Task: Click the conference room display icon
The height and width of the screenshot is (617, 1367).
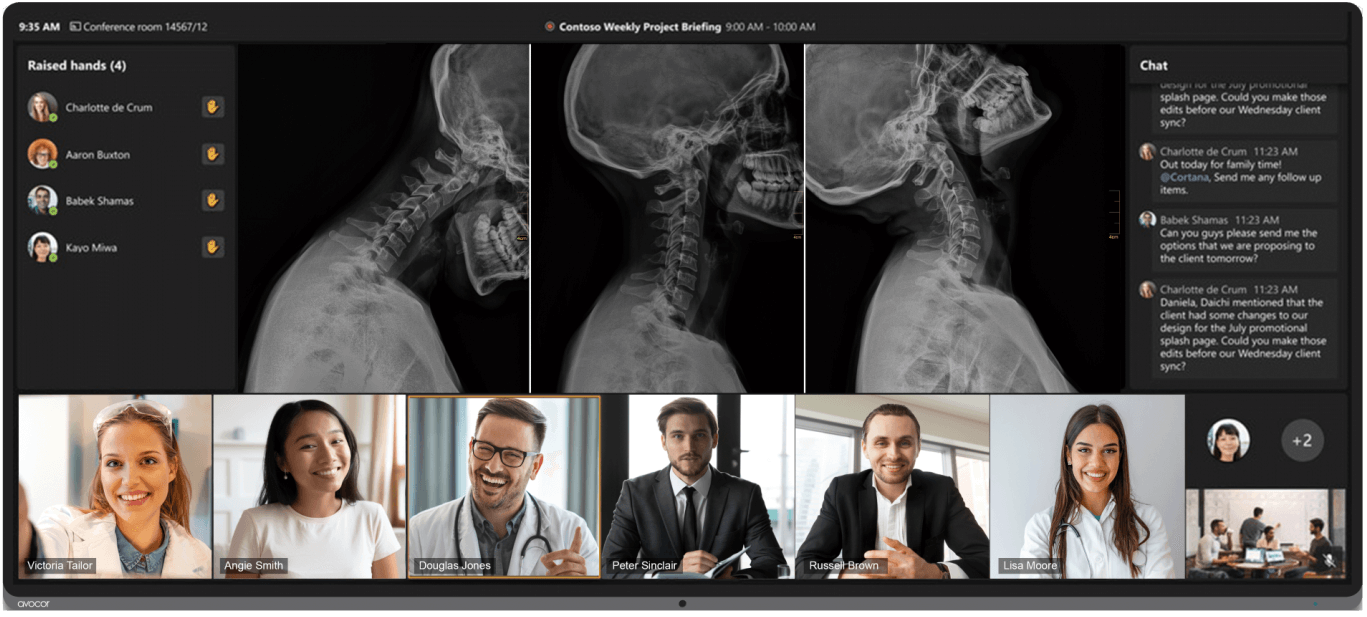Action: (x=75, y=27)
